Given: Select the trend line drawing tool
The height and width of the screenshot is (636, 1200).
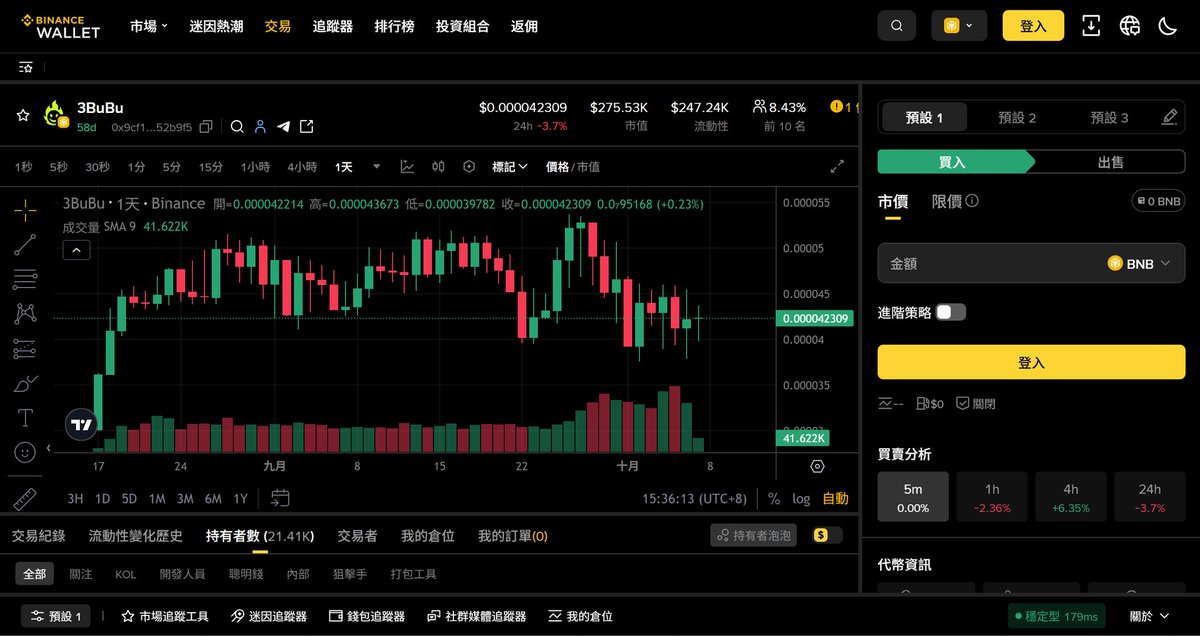Looking at the screenshot, I should coord(25,244).
